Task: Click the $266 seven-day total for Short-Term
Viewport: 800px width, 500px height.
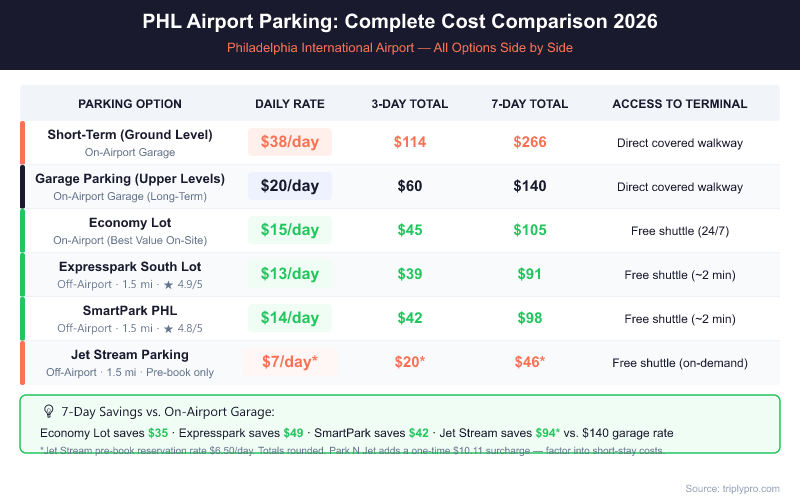Action: (x=530, y=142)
